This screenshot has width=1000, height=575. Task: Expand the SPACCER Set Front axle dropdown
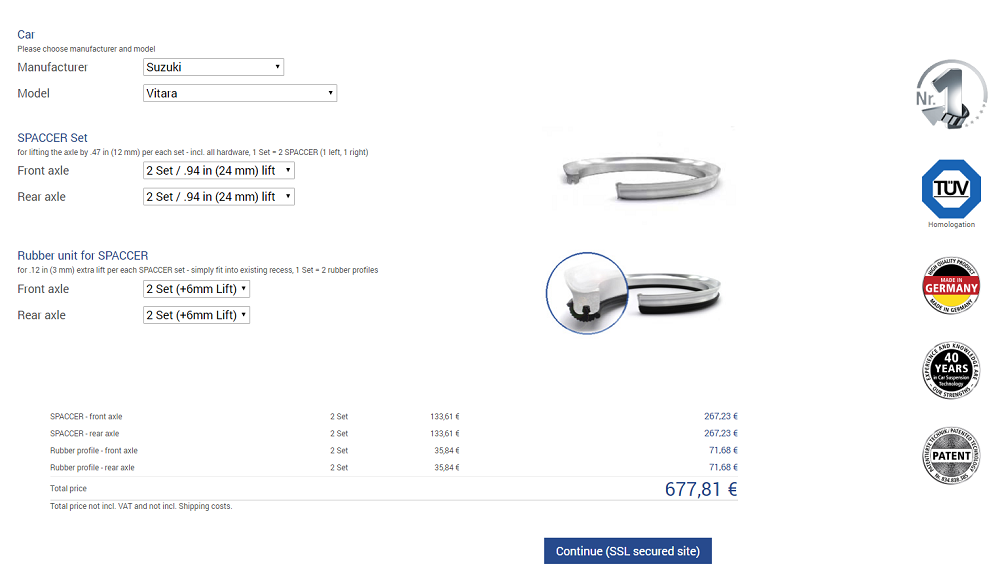(x=219, y=170)
